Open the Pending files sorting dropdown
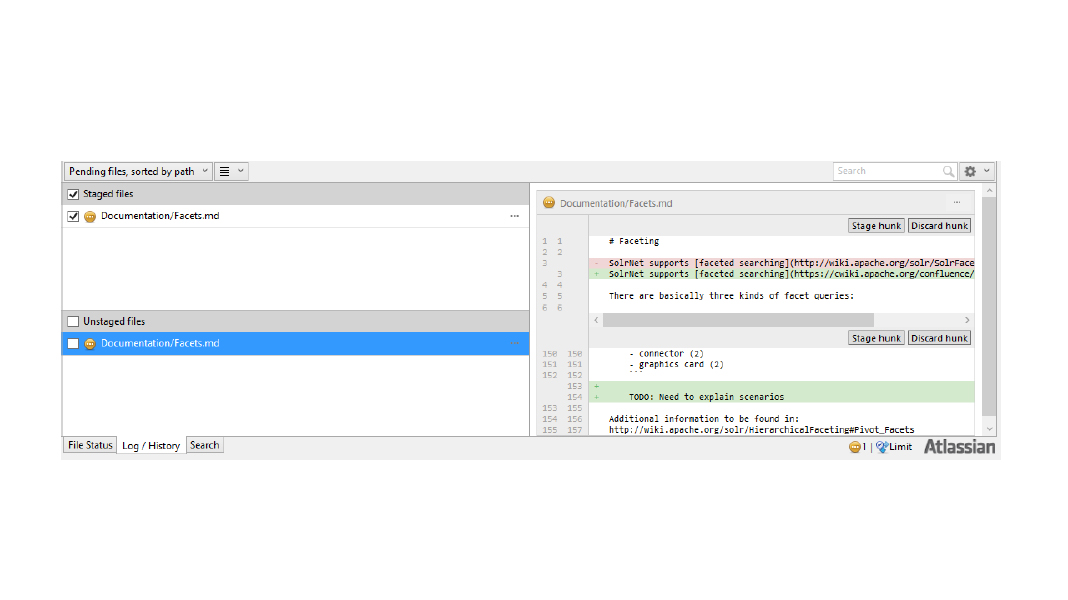1068x600 pixels. pyautogui.click(x=138, y=172)
